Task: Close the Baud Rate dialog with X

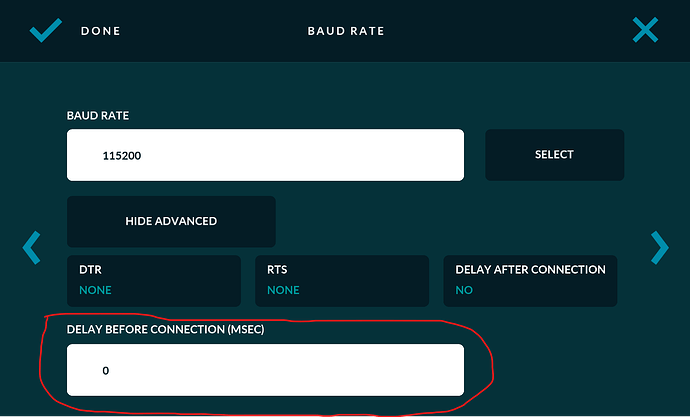Action: coord(645,31)
